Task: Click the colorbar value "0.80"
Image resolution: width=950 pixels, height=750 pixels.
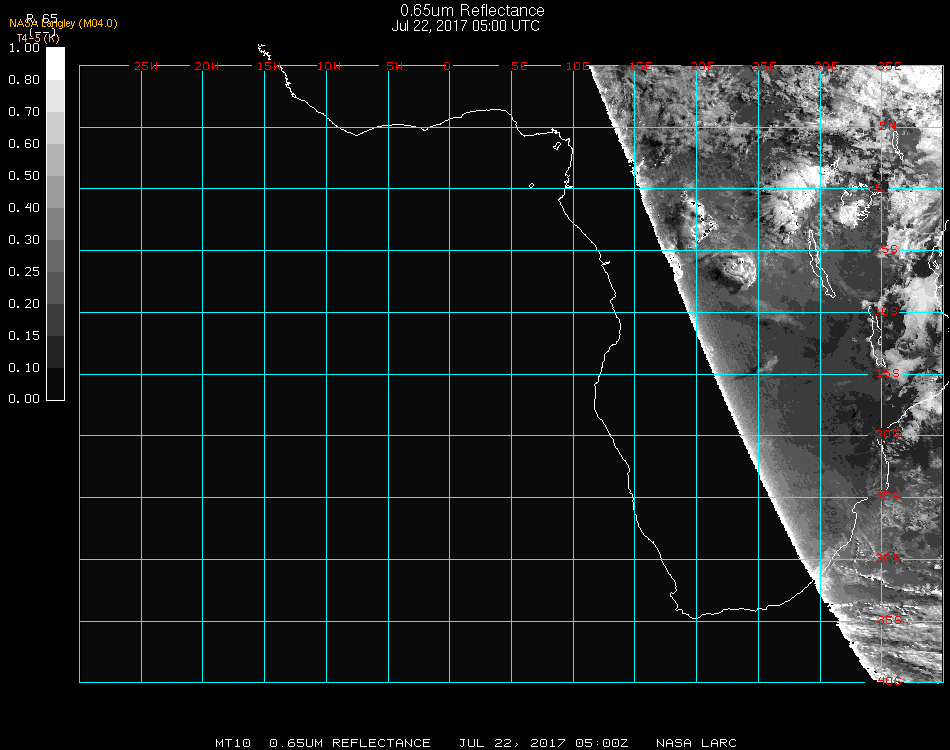Action: [24, 80]
